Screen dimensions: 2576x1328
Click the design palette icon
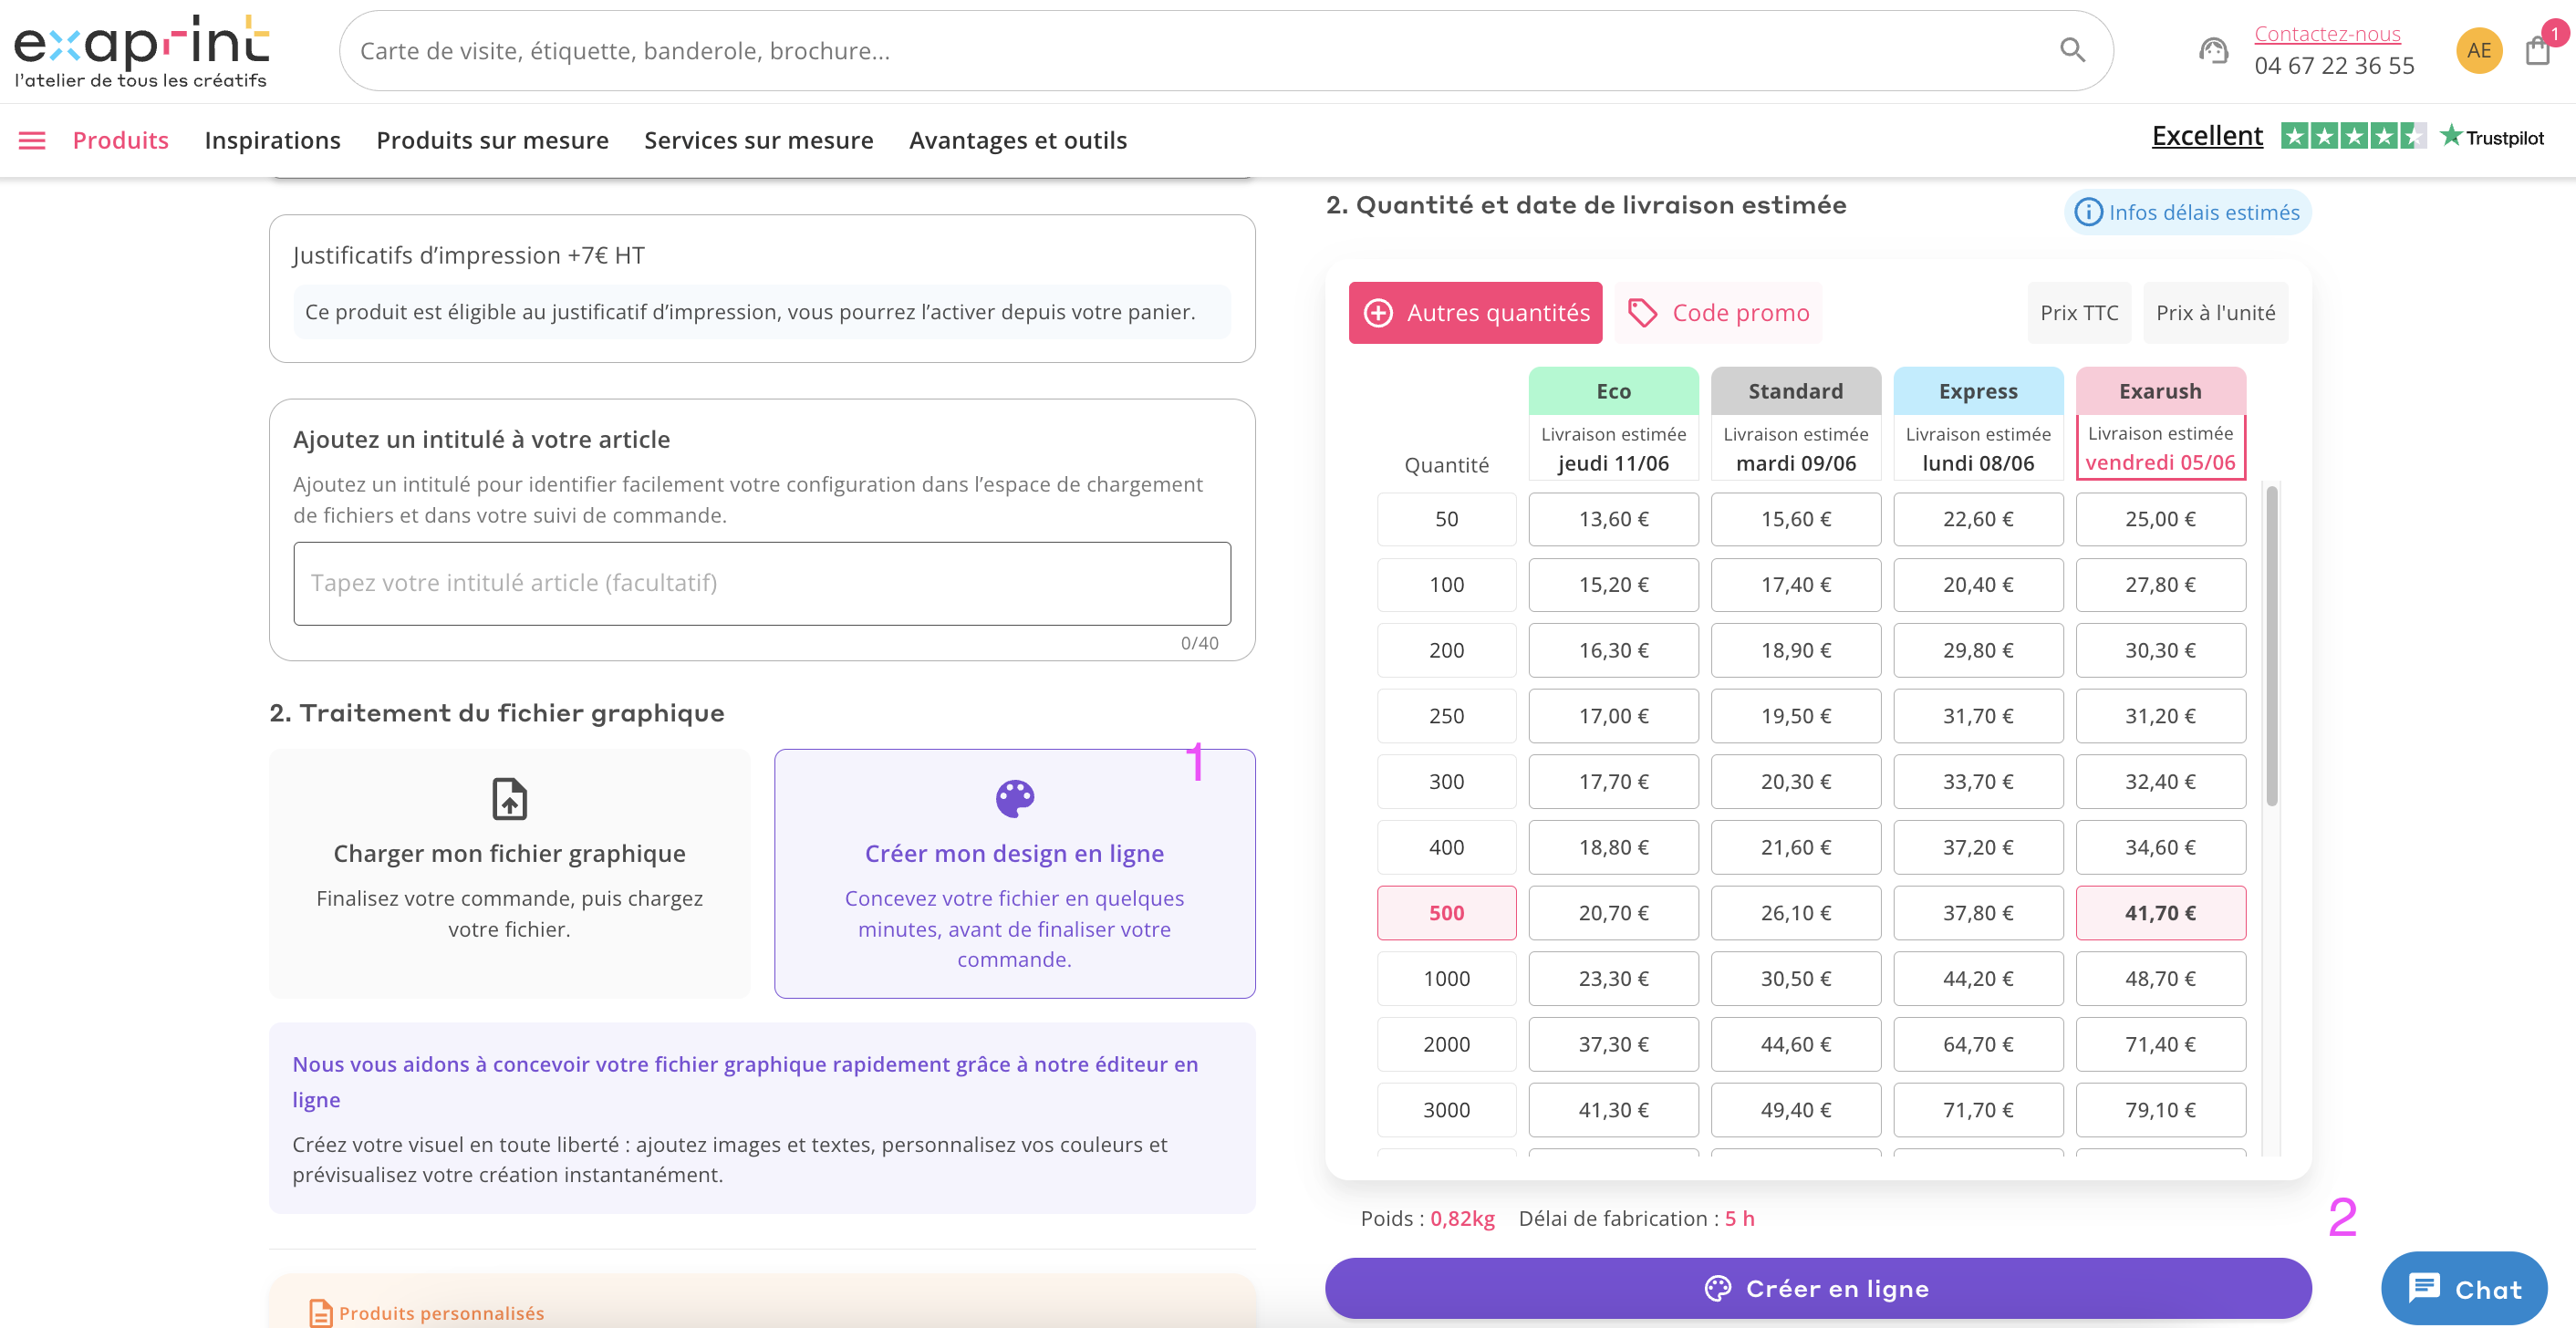(x=1014, y=799)
